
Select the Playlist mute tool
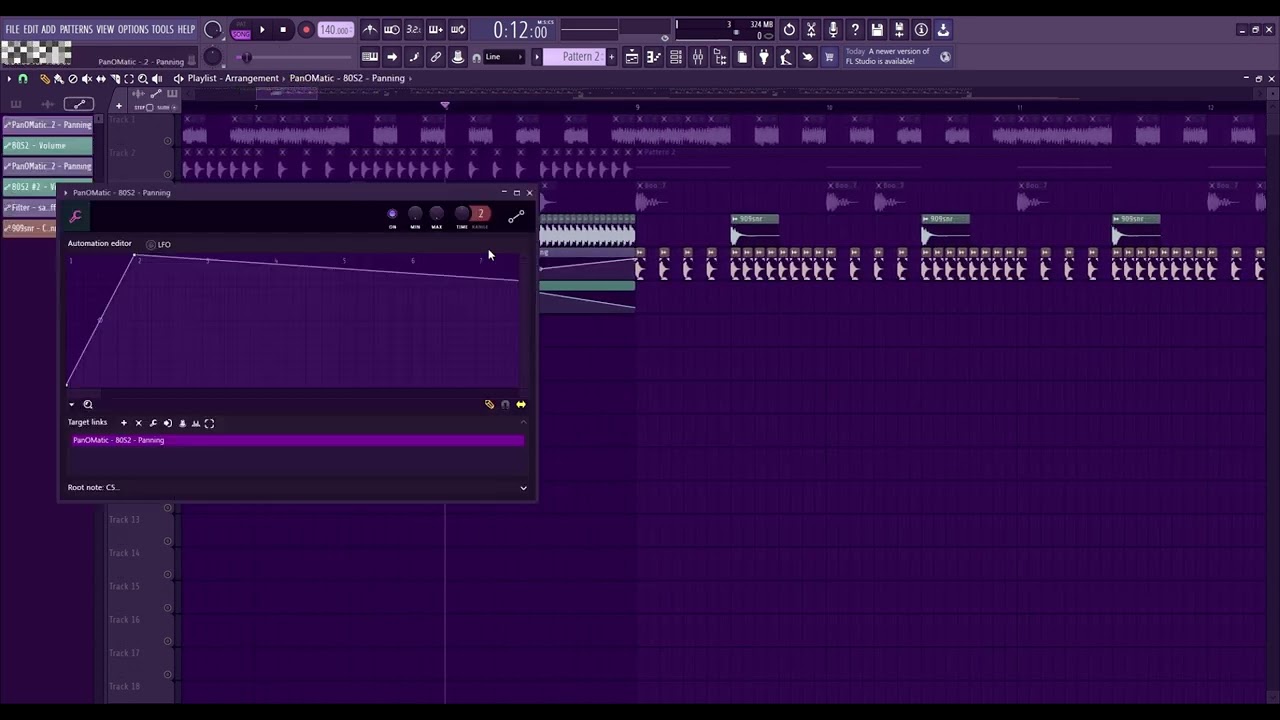click(86, 78)
